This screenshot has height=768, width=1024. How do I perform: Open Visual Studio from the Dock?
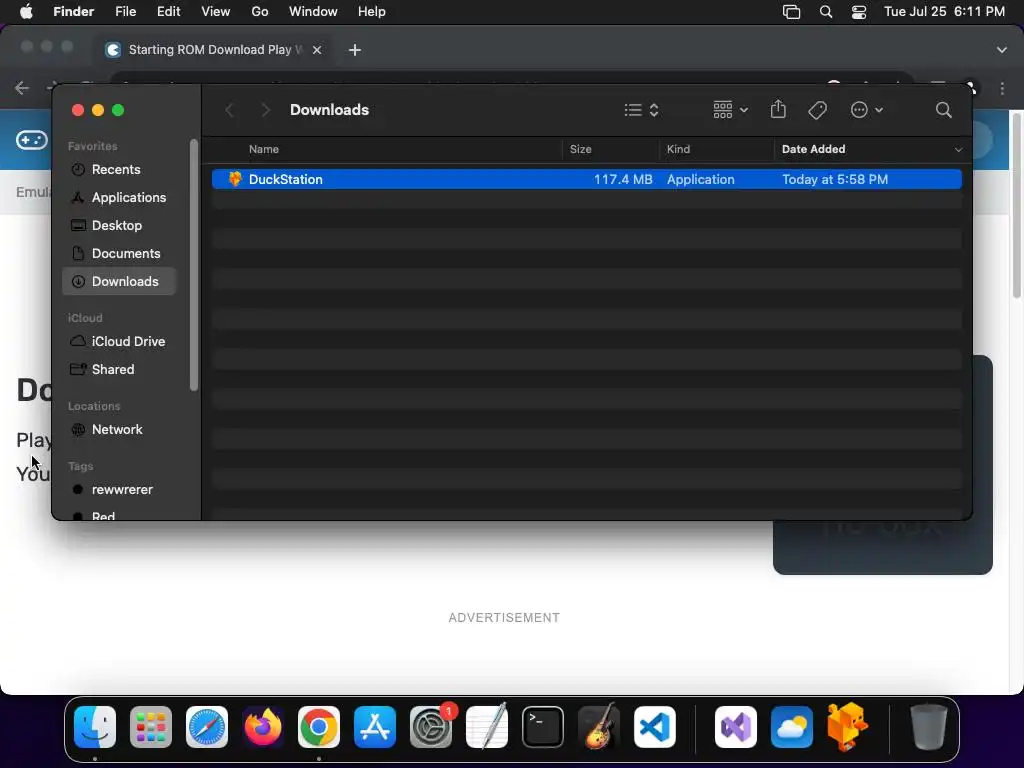point(736,727)
